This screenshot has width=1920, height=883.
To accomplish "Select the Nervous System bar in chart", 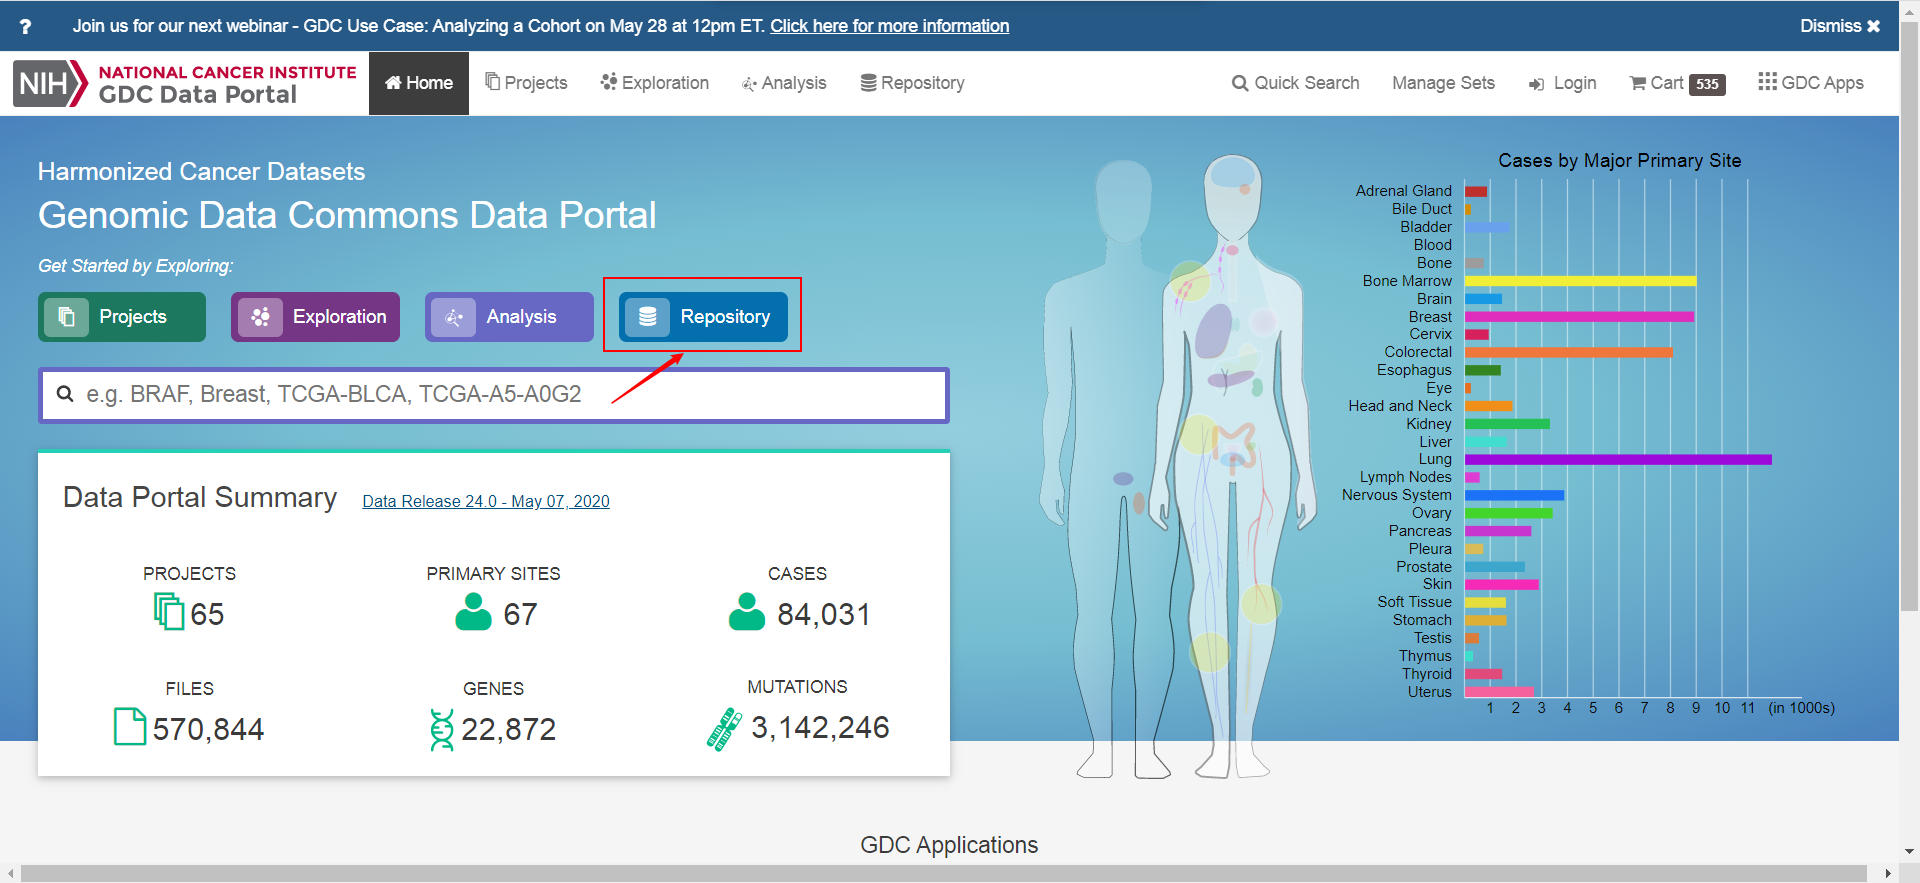I will (x=1514, y=496).
